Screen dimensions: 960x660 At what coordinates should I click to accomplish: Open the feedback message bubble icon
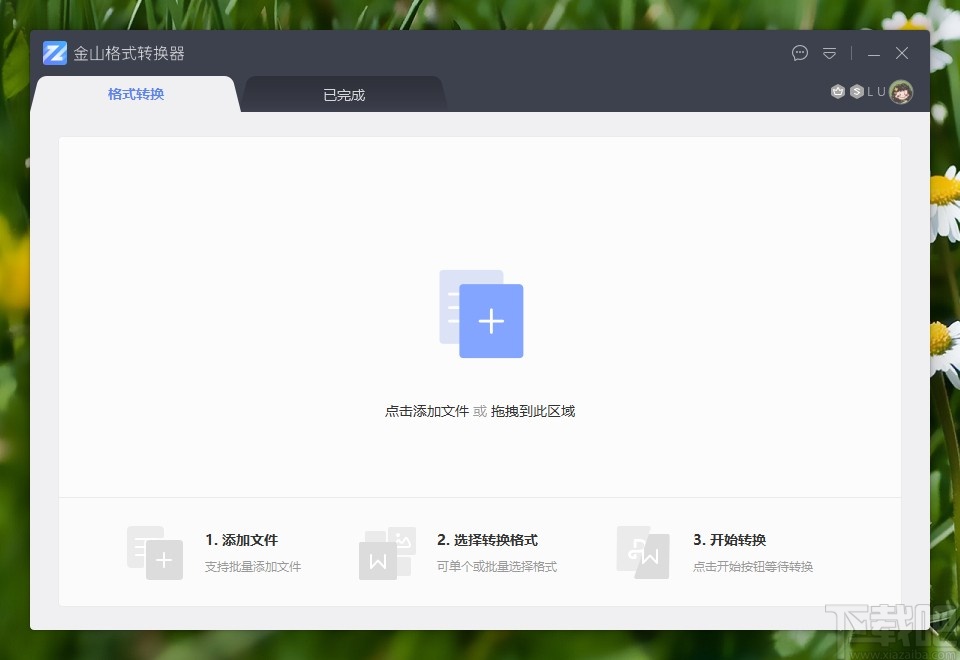click(799, 53)
